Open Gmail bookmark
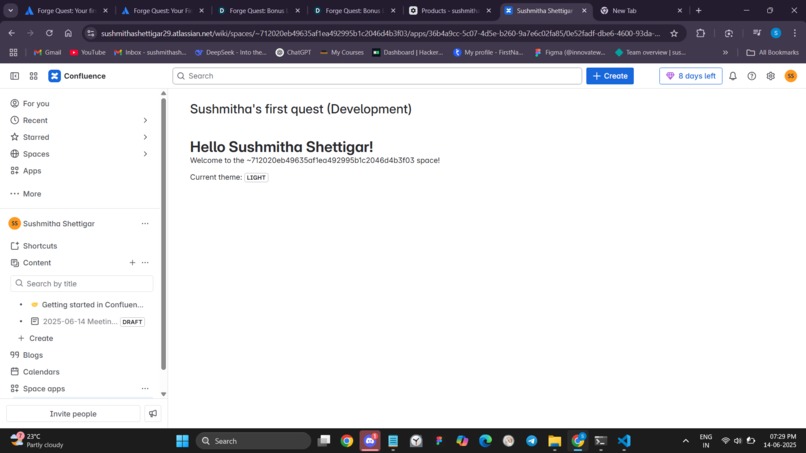 [47, 52]
